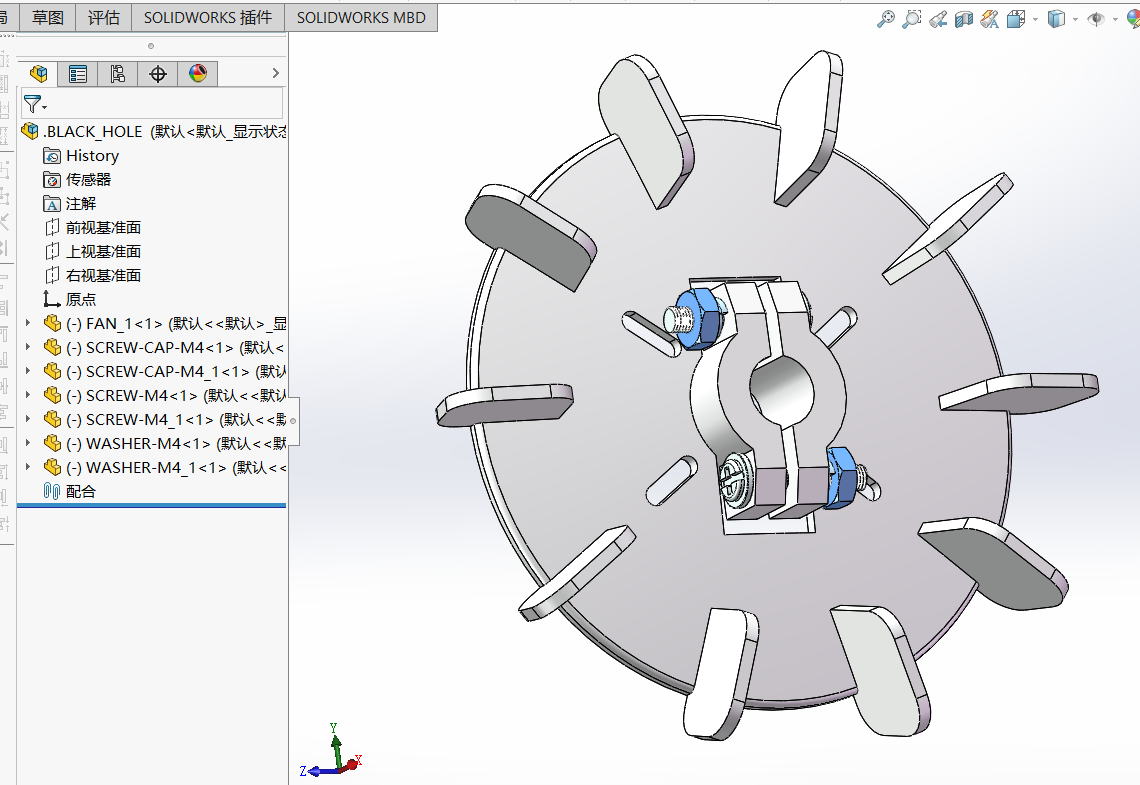
Task: Expand the SCREW-M4<1> component
Action: 28,395
